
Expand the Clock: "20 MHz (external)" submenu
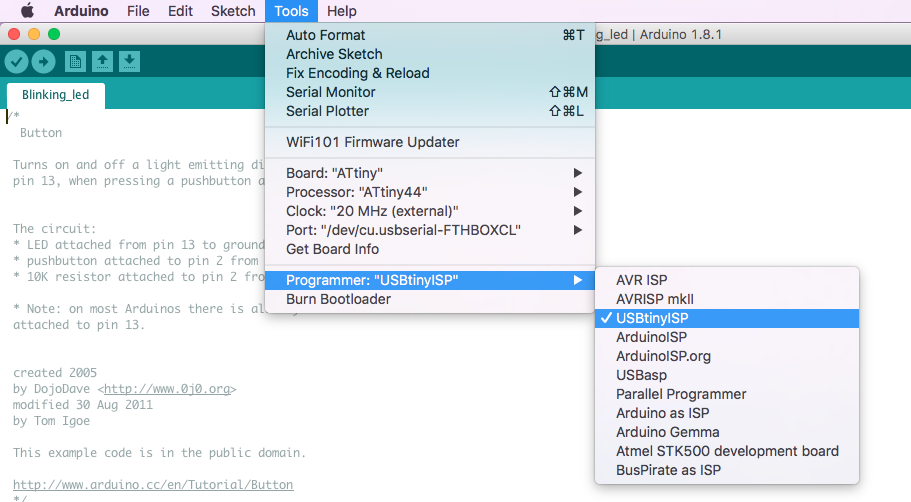tap(430, 211)
